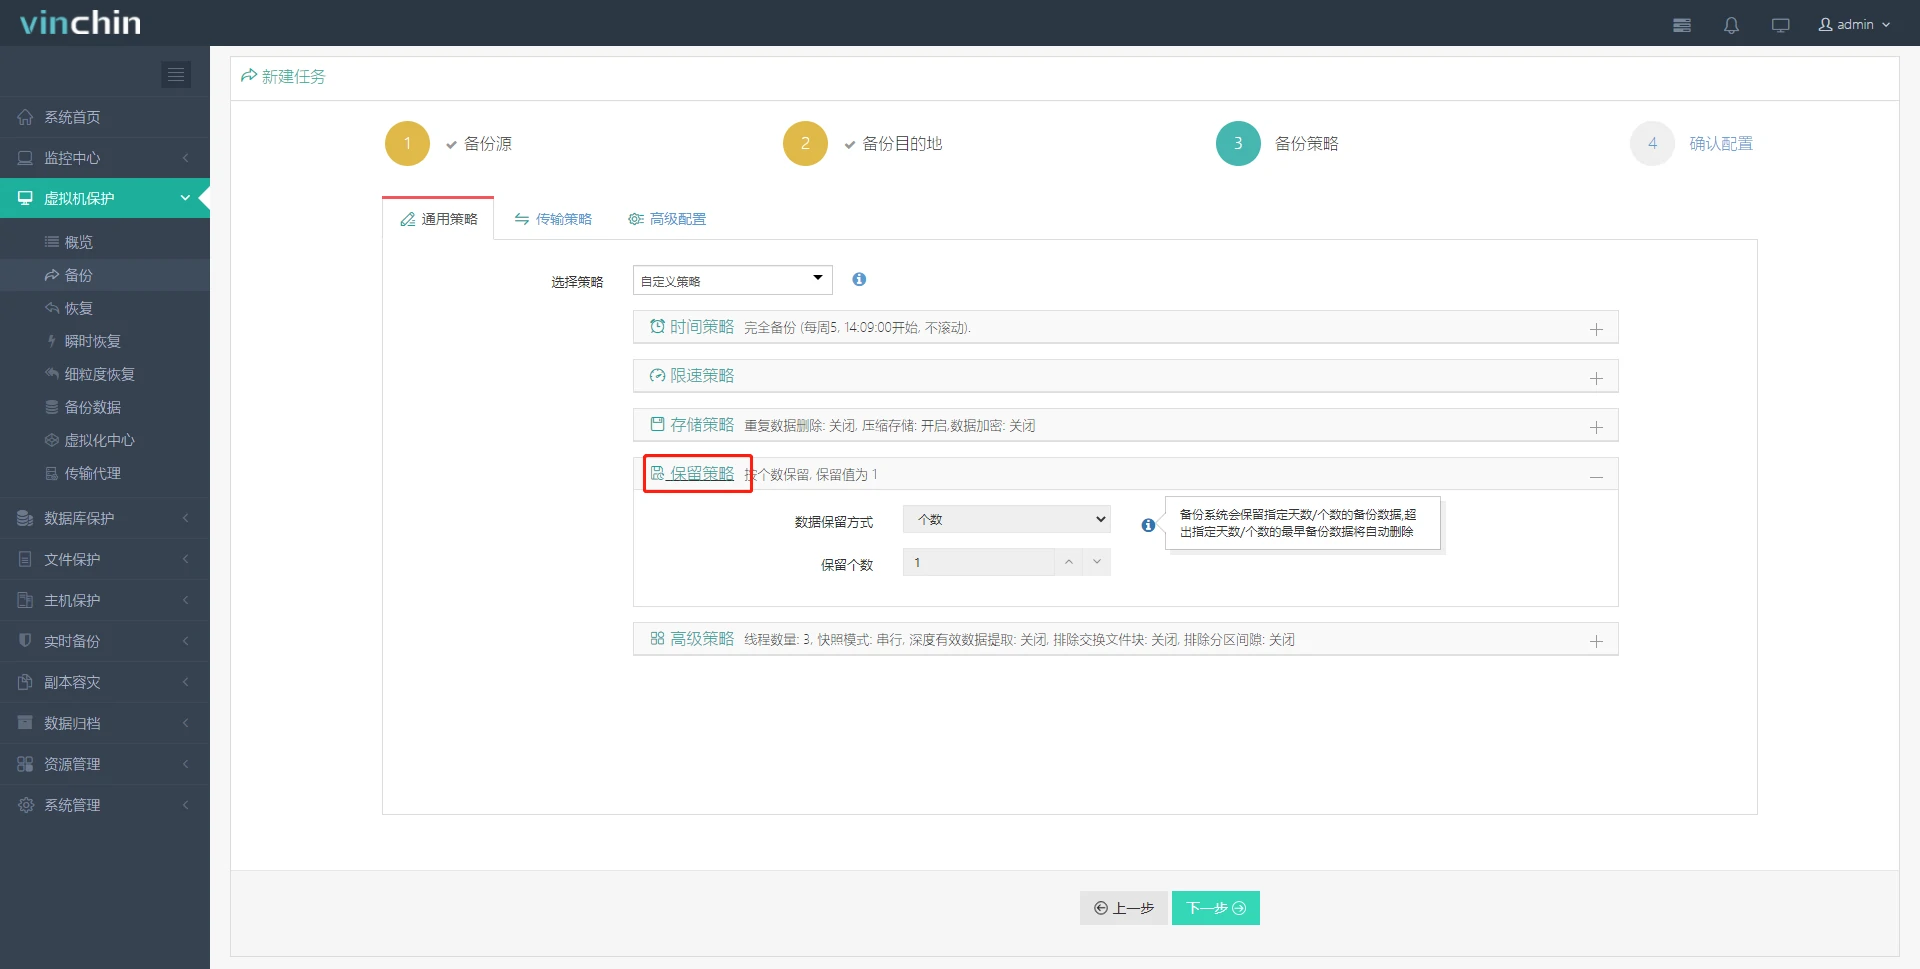The height and width of the screenshot is (969, 1920).
Task: Expand 监控中心 sidebar menu
Action: tap(105, 158)
